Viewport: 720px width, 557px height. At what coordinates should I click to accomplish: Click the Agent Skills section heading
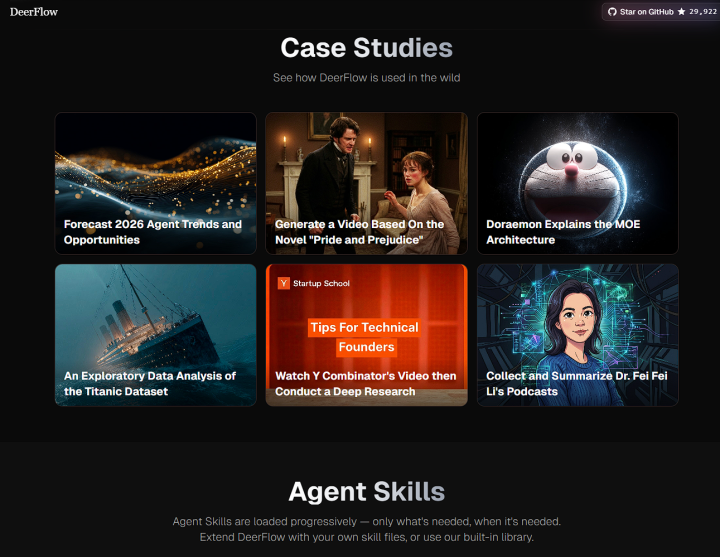click(x=366, y=491)
